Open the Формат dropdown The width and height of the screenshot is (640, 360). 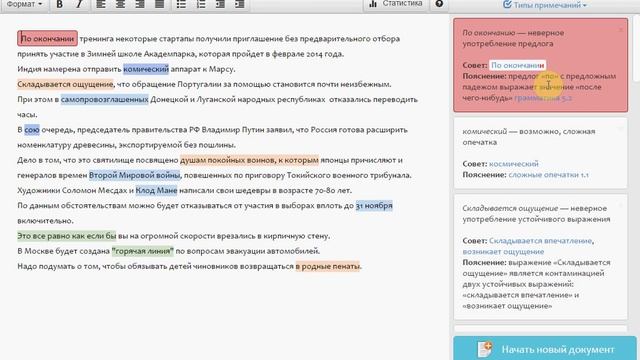[x=24, y=4]
